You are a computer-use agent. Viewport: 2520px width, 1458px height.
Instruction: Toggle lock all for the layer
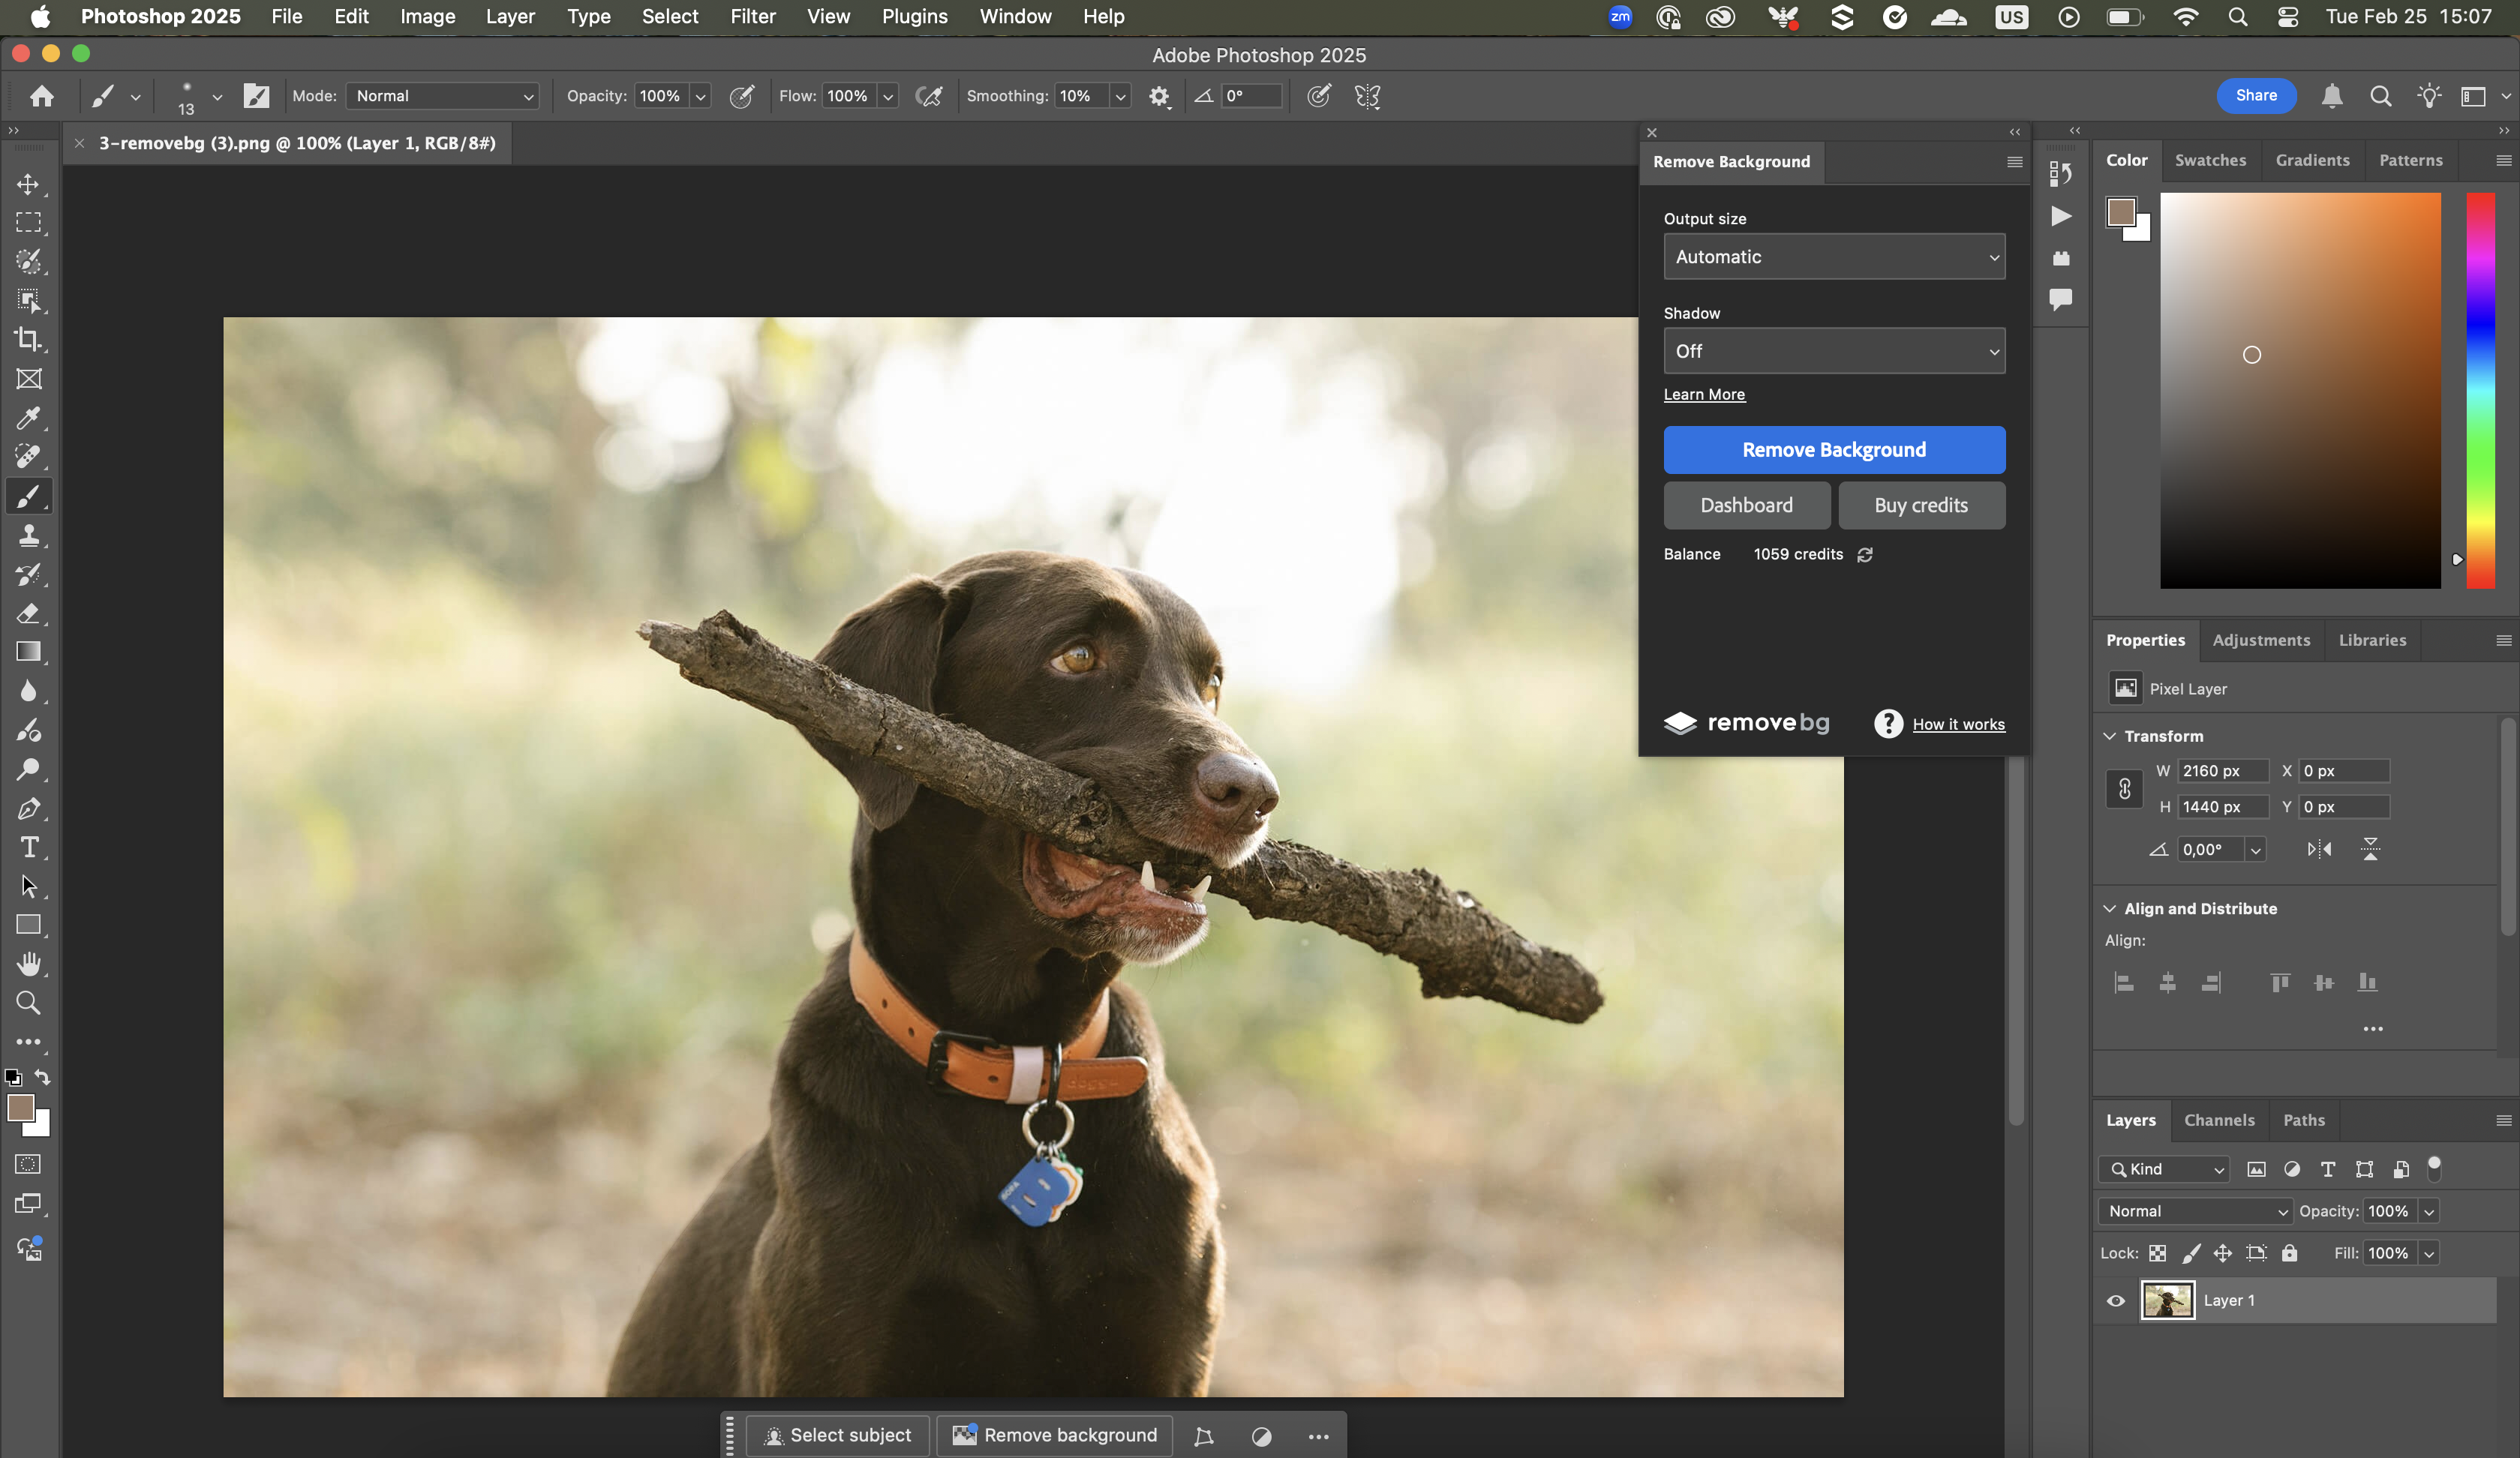[x=2290, y=1253]
